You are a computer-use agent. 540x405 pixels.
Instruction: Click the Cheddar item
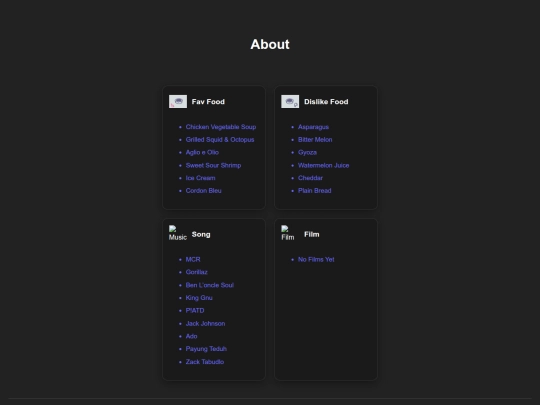pyautogui.click(x=310, y=178)
